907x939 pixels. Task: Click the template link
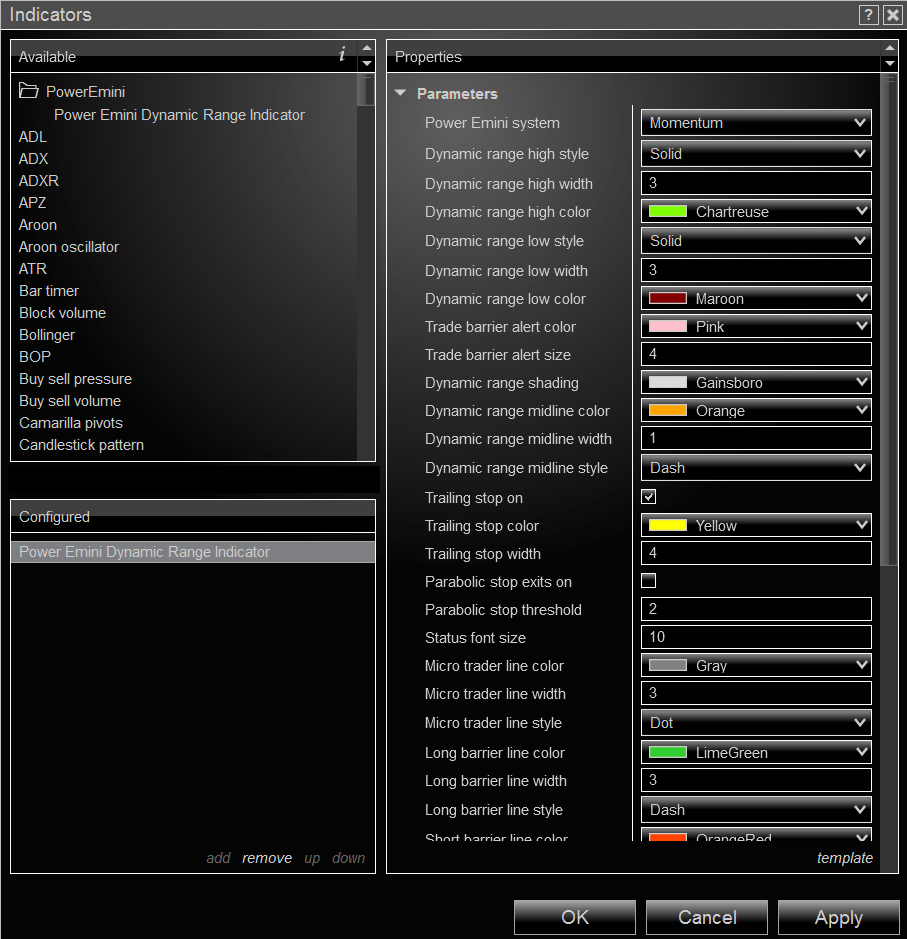coord(845,858)
